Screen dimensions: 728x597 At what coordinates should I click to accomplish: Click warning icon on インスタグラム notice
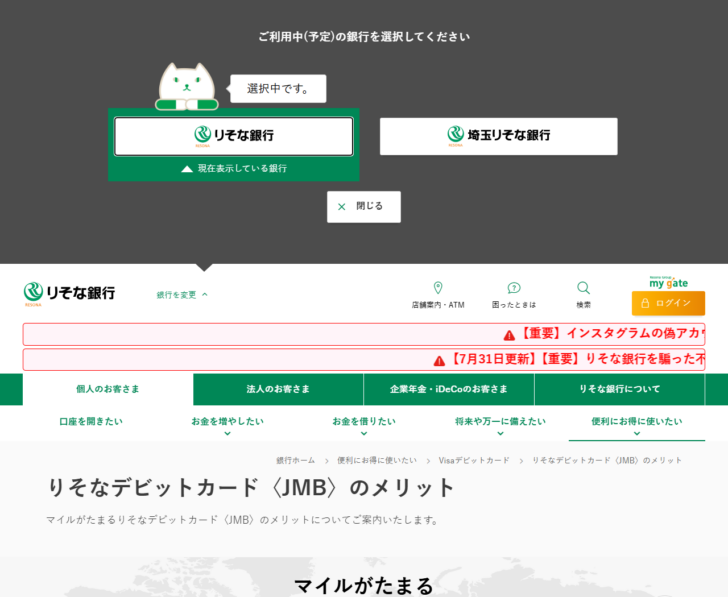coord(509,335)
